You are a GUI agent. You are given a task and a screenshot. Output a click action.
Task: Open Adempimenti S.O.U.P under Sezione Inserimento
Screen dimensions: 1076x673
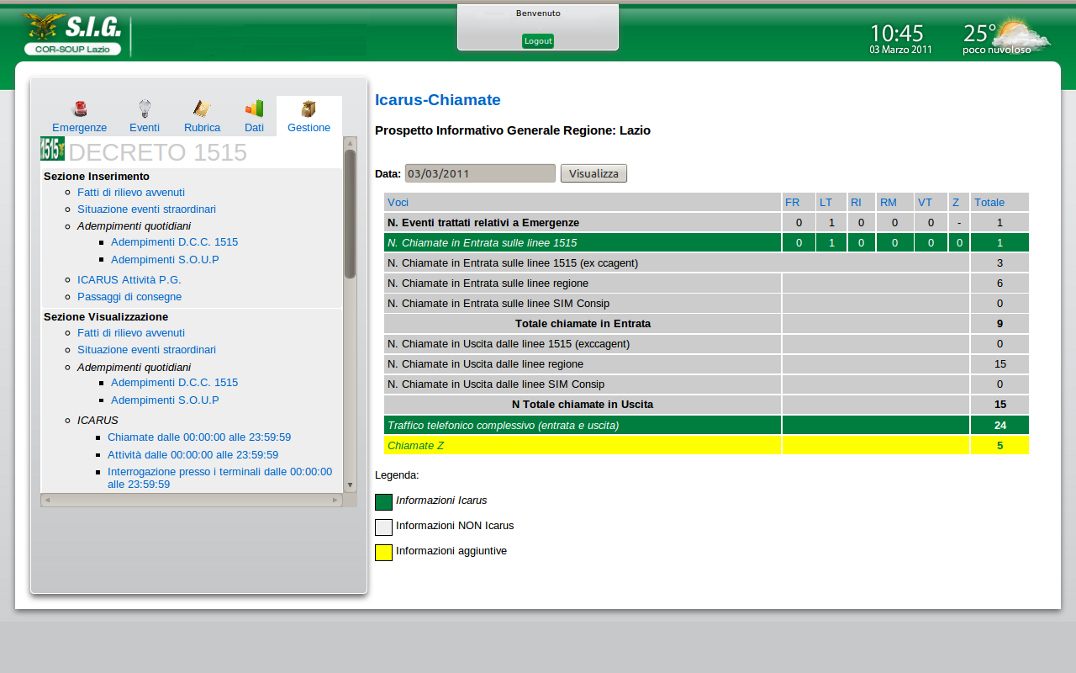coord(165,260)
